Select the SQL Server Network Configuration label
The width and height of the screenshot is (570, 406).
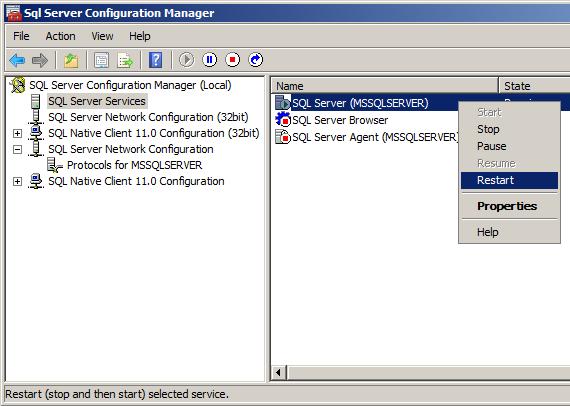[x=131, y=149]
